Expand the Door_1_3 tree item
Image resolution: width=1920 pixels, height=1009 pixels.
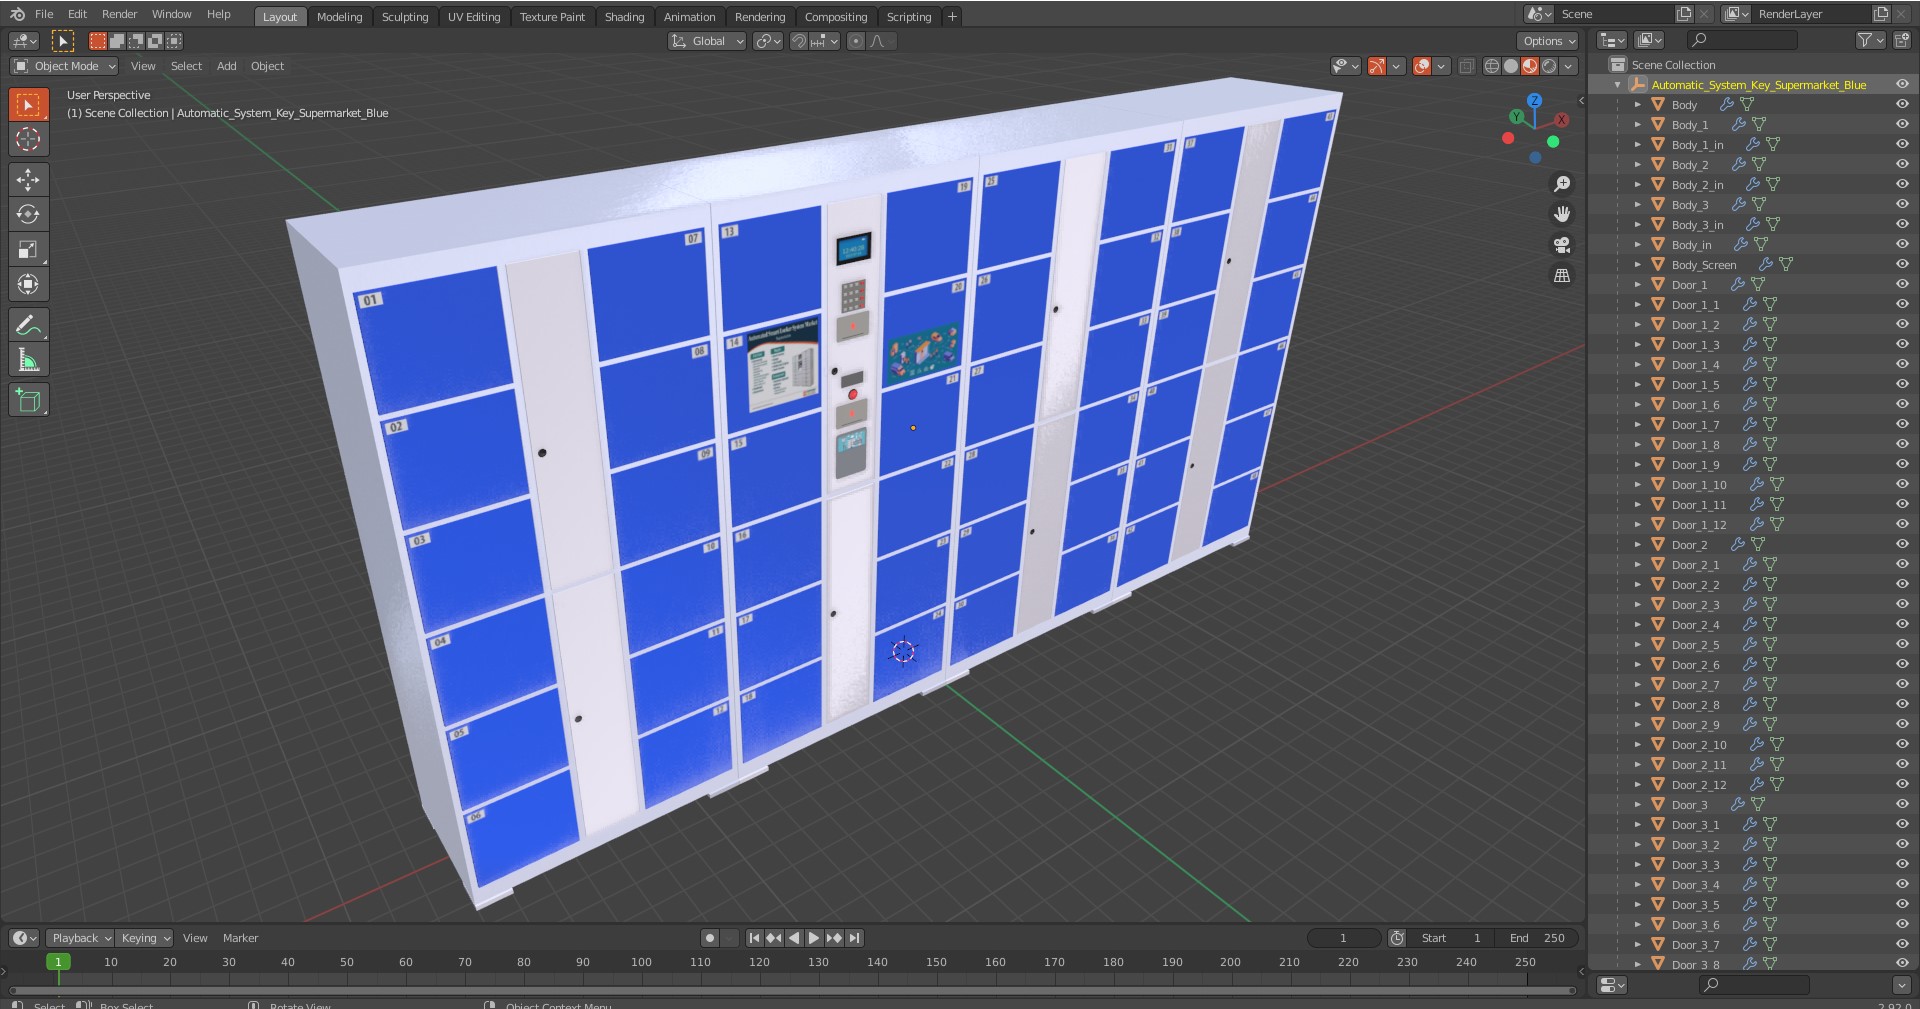(1638, 344)
